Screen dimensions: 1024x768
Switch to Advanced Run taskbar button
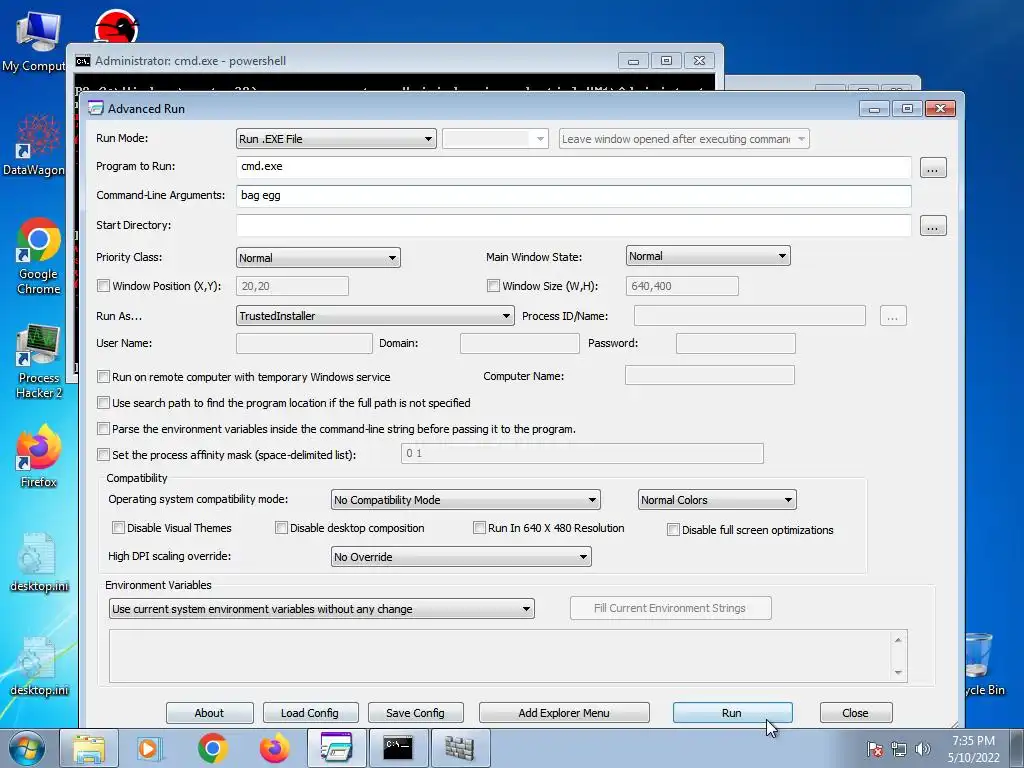click(336, 748)
